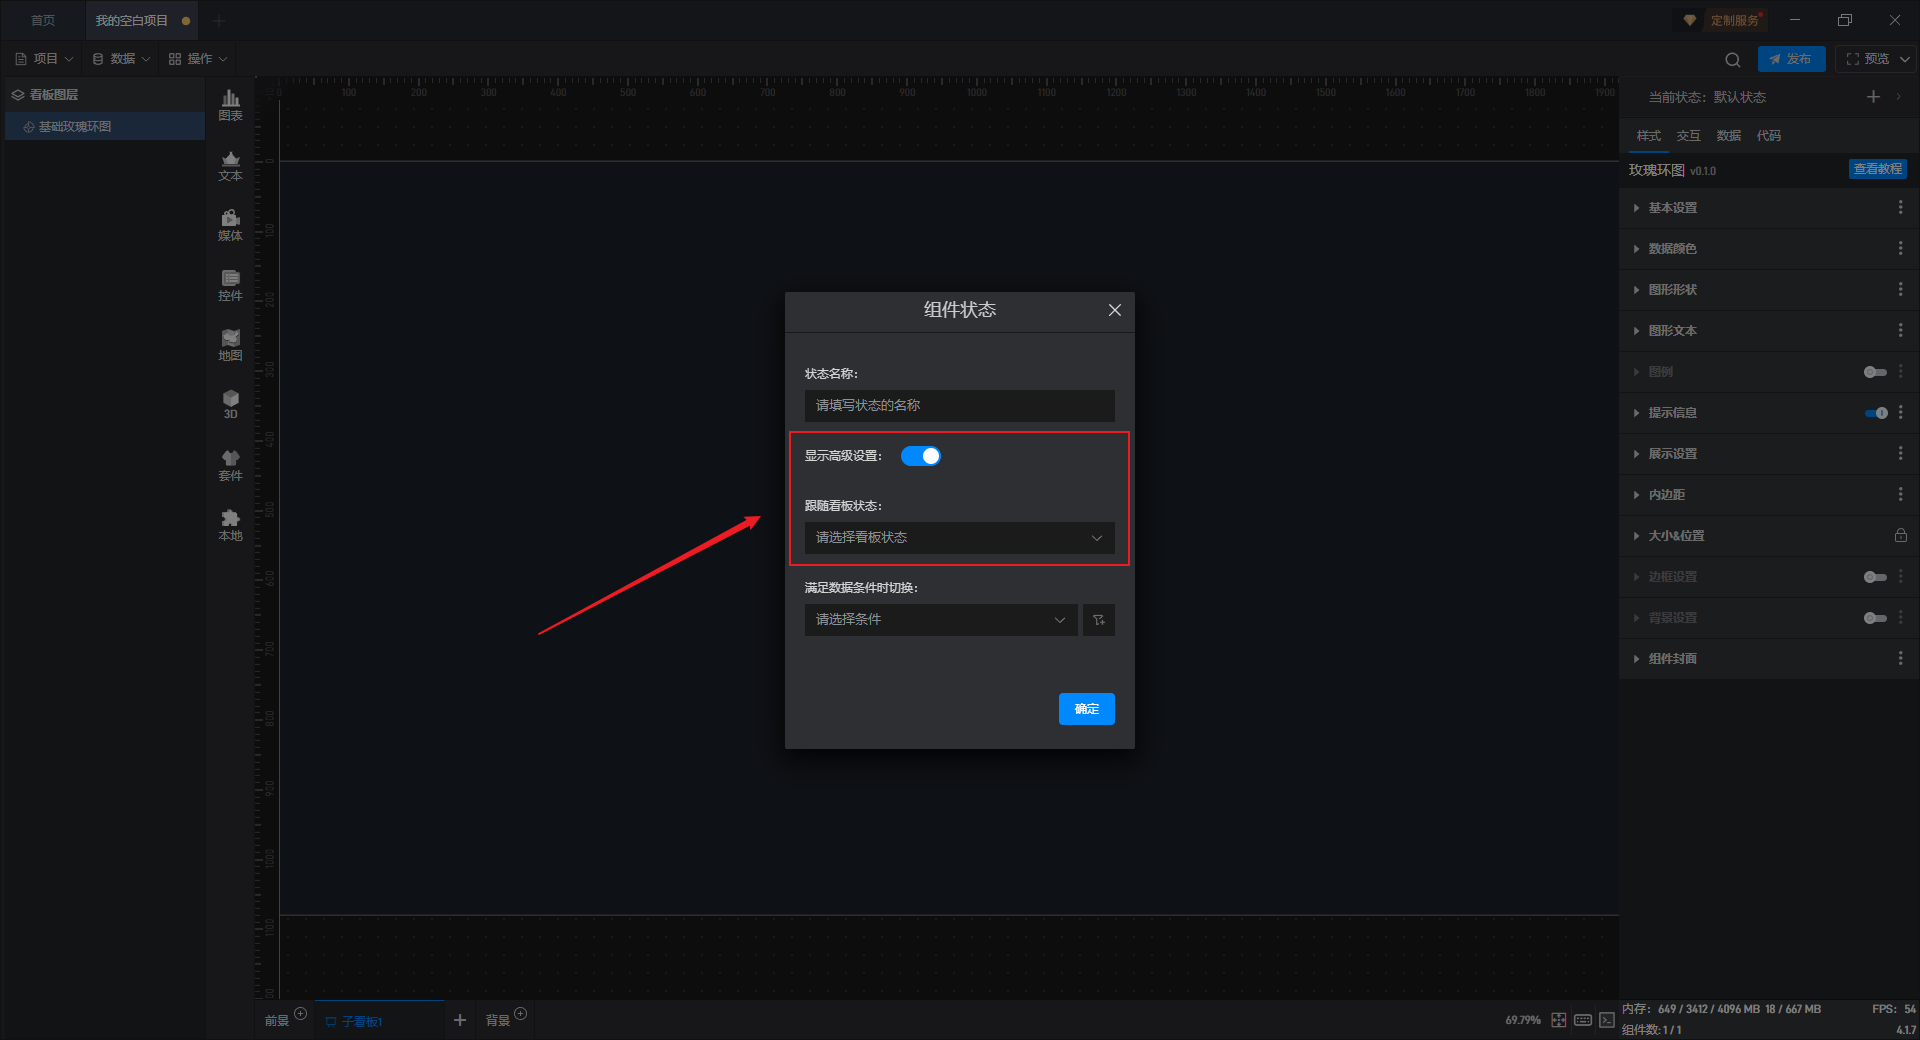
Task: Click the 确定 confirm button
Action: [1087, 709]
